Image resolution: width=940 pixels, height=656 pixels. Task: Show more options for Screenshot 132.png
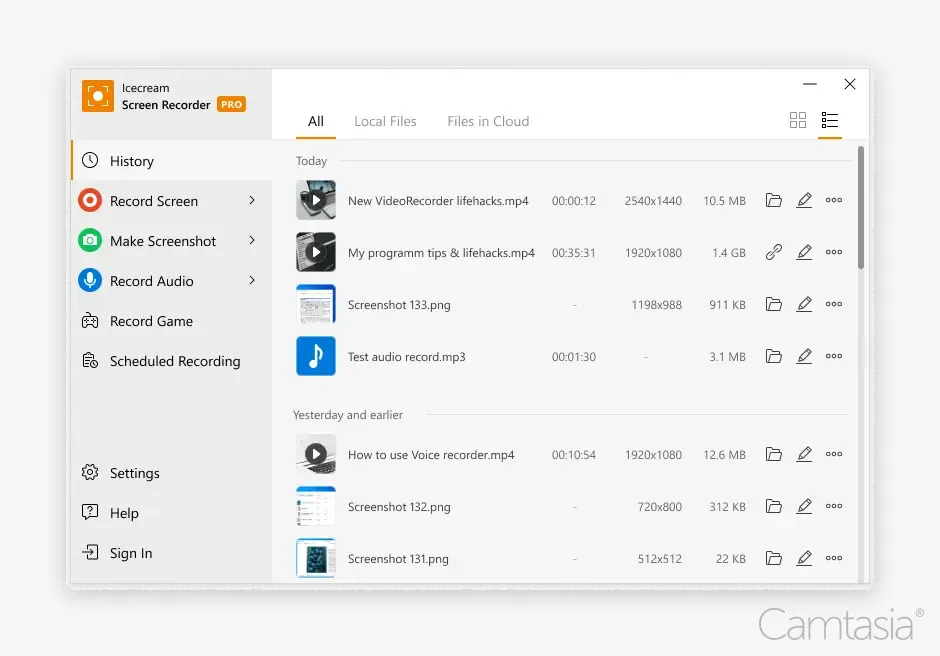pyautogui.click(x=834, y=506)
